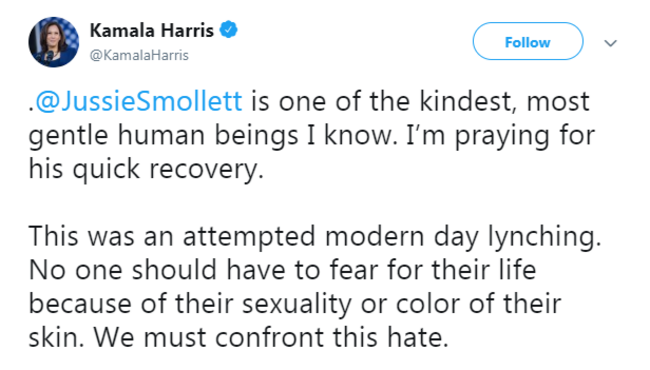Click the blue verified badge icon
The width and height of the screenshot is (650, 370).
tap(228, 30)
